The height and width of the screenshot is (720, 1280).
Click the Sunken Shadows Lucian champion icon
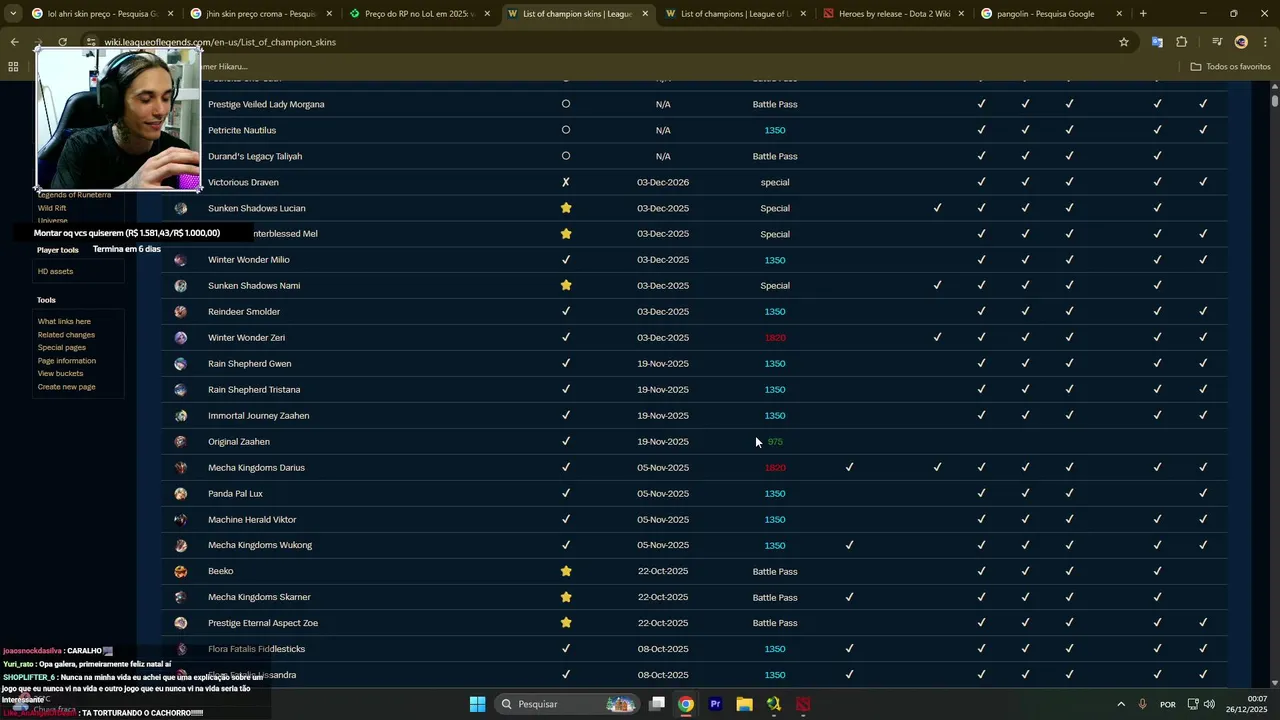180,208
